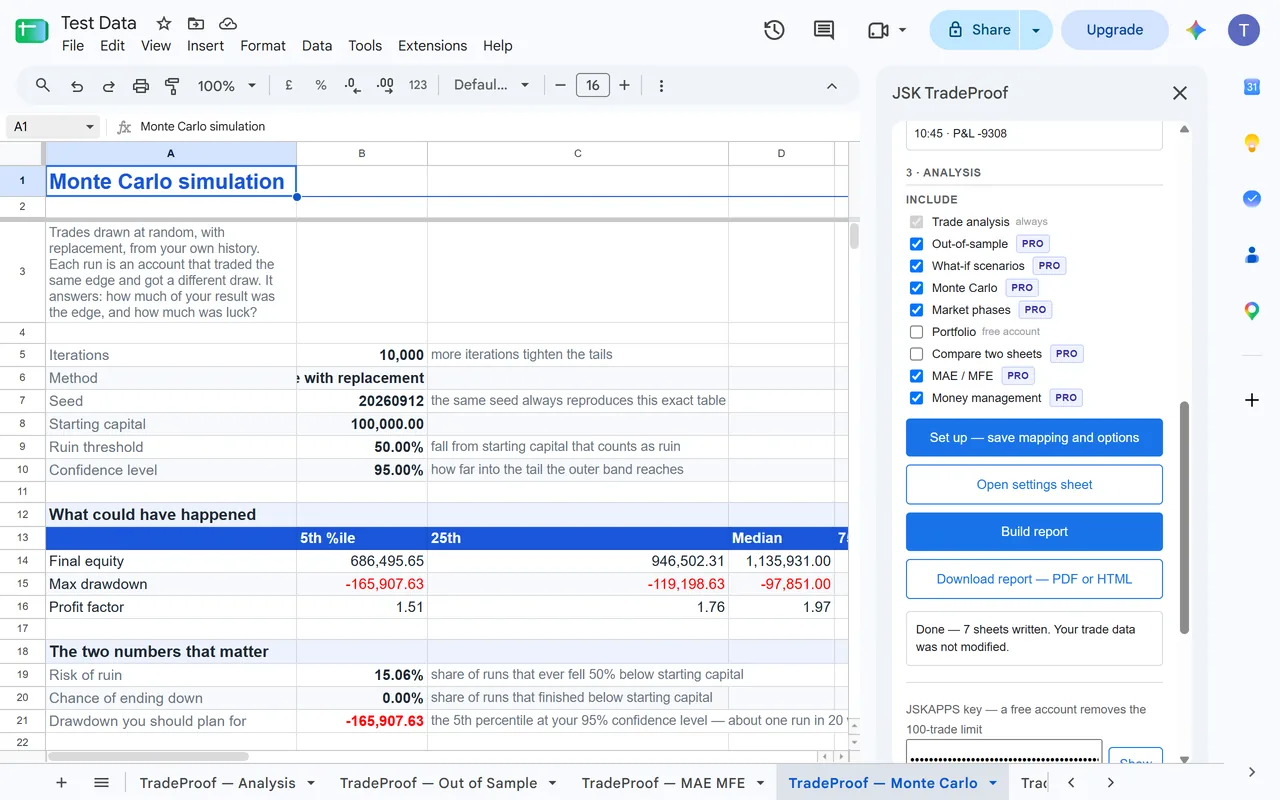Click Download report — PDF or HTML

click(x=1034, y=579)
